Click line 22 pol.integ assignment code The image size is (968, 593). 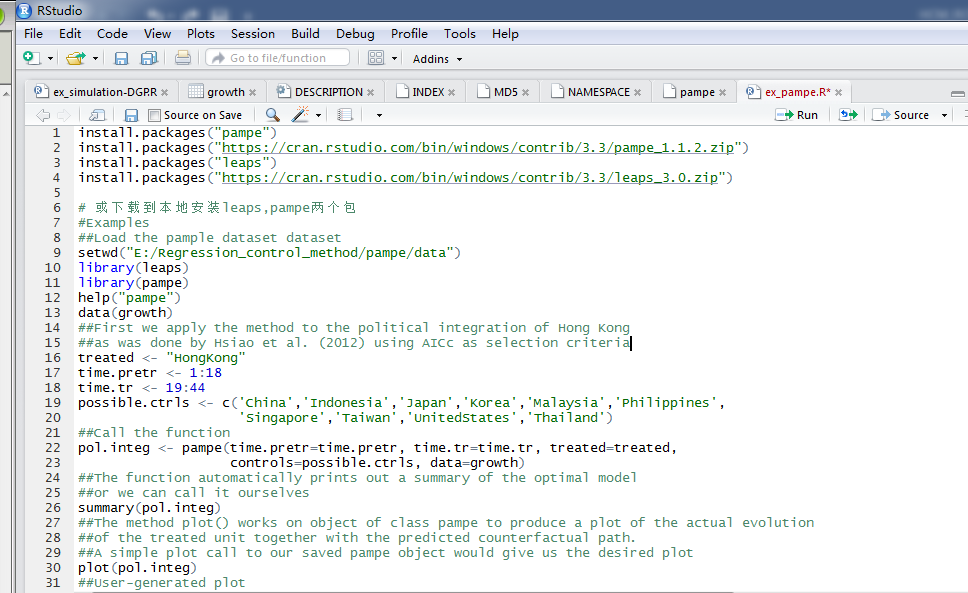point(377,447)
